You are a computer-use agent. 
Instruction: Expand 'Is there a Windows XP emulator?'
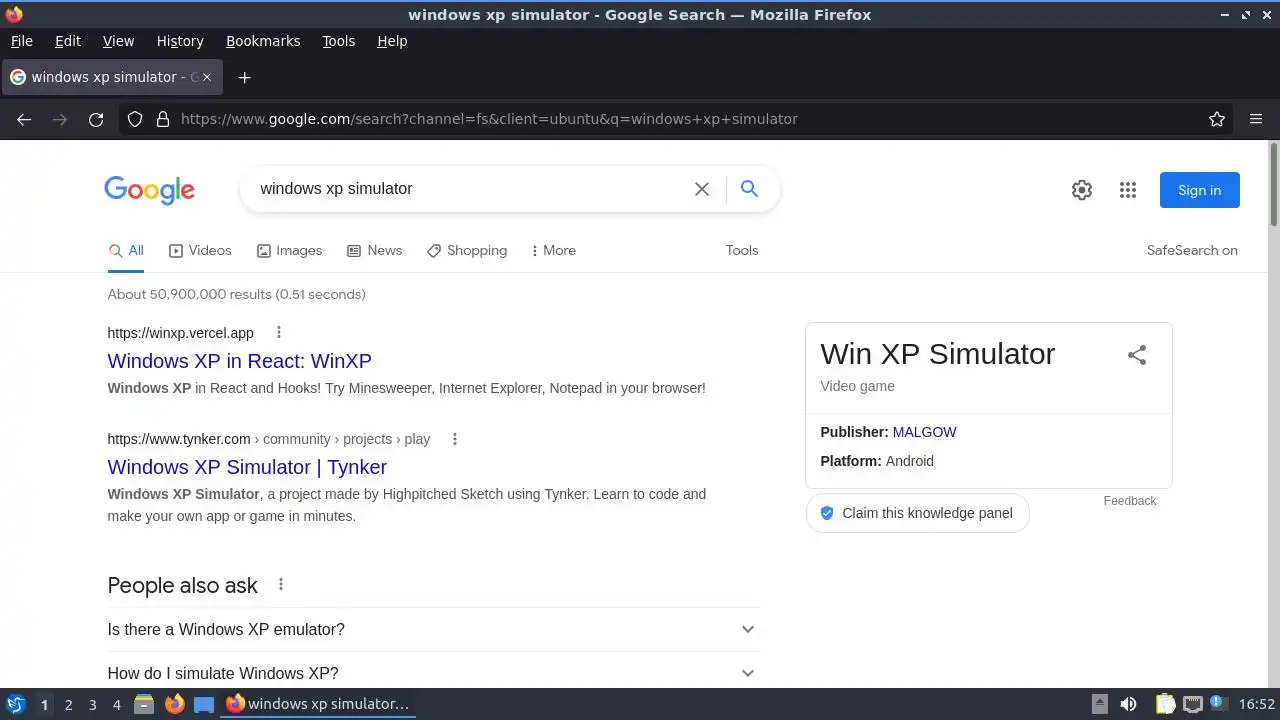pos(433,629)
